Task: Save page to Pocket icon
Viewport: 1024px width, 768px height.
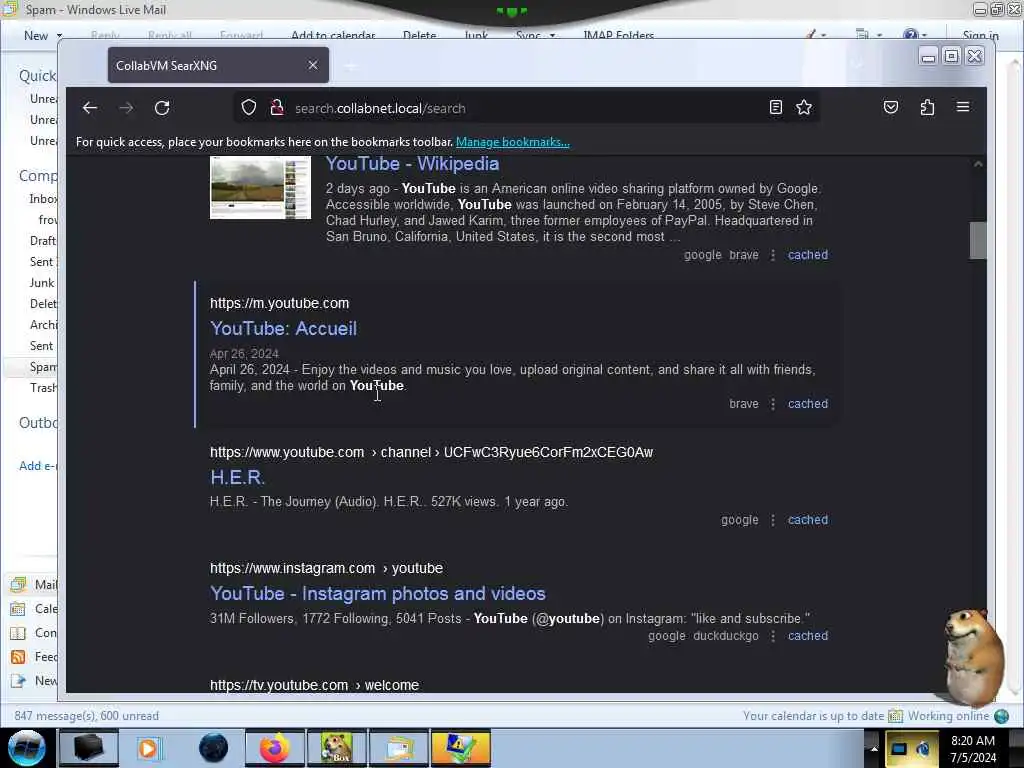Action: [x=891, y=107]
